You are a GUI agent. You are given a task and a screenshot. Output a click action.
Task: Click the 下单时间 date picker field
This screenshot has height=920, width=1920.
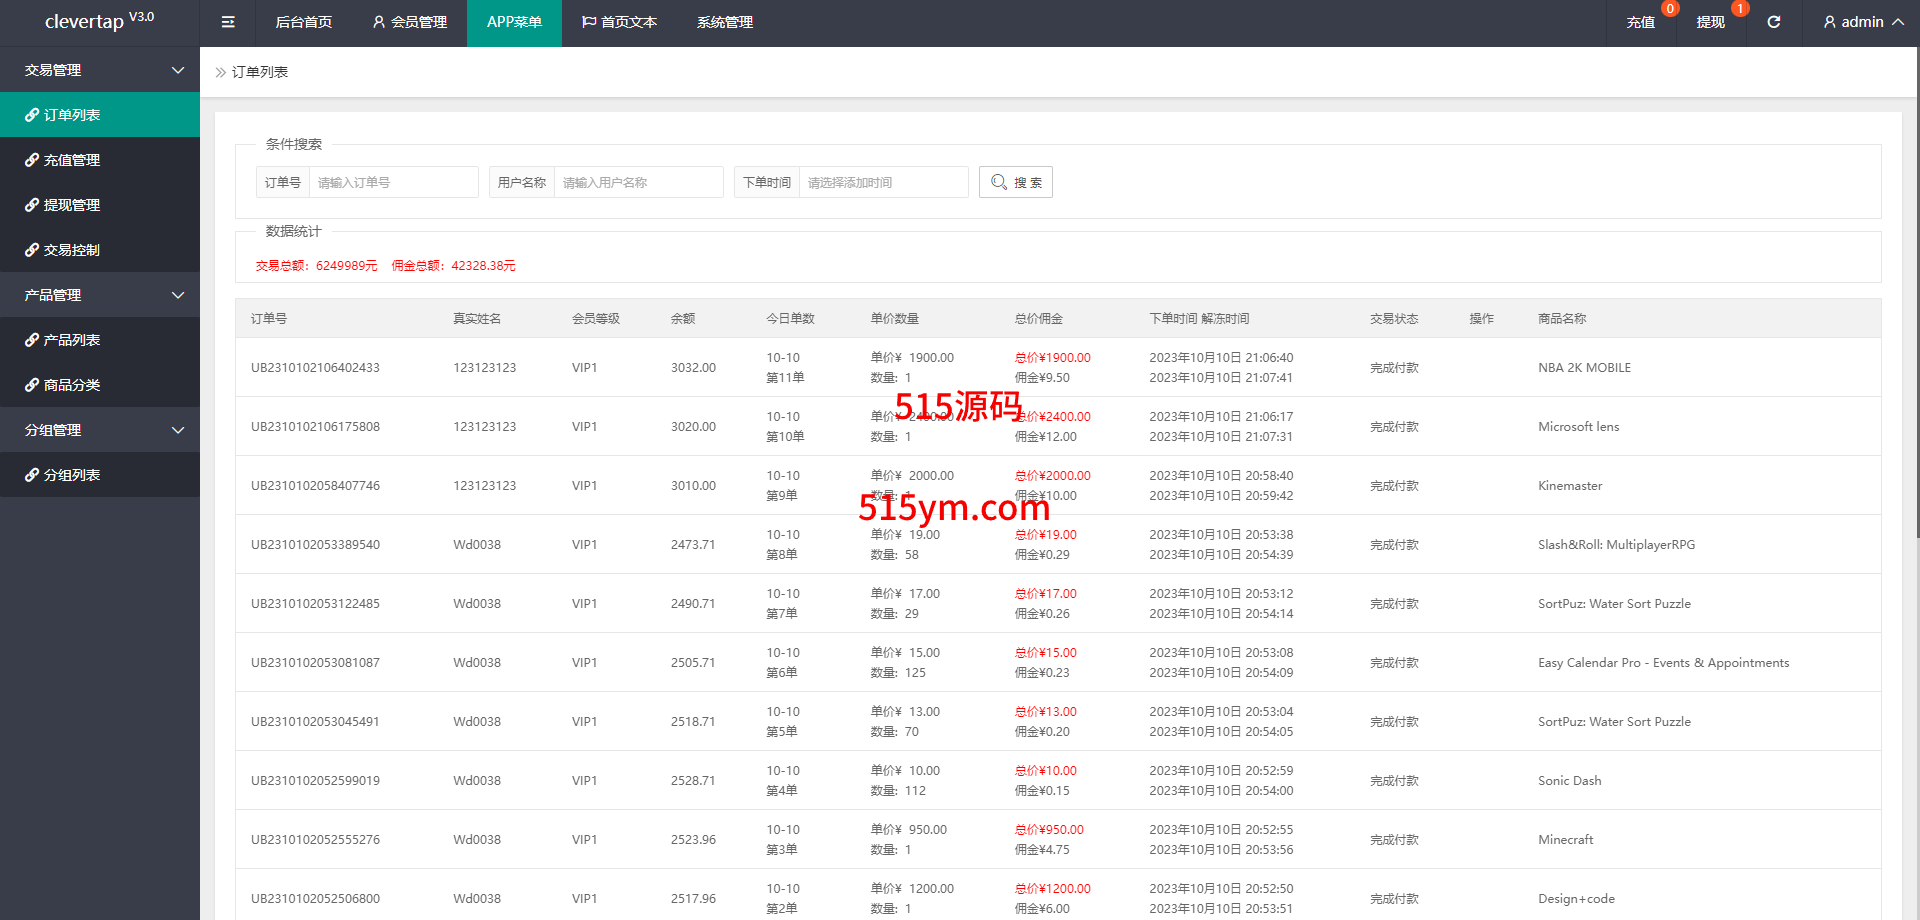tap(883, 182)
